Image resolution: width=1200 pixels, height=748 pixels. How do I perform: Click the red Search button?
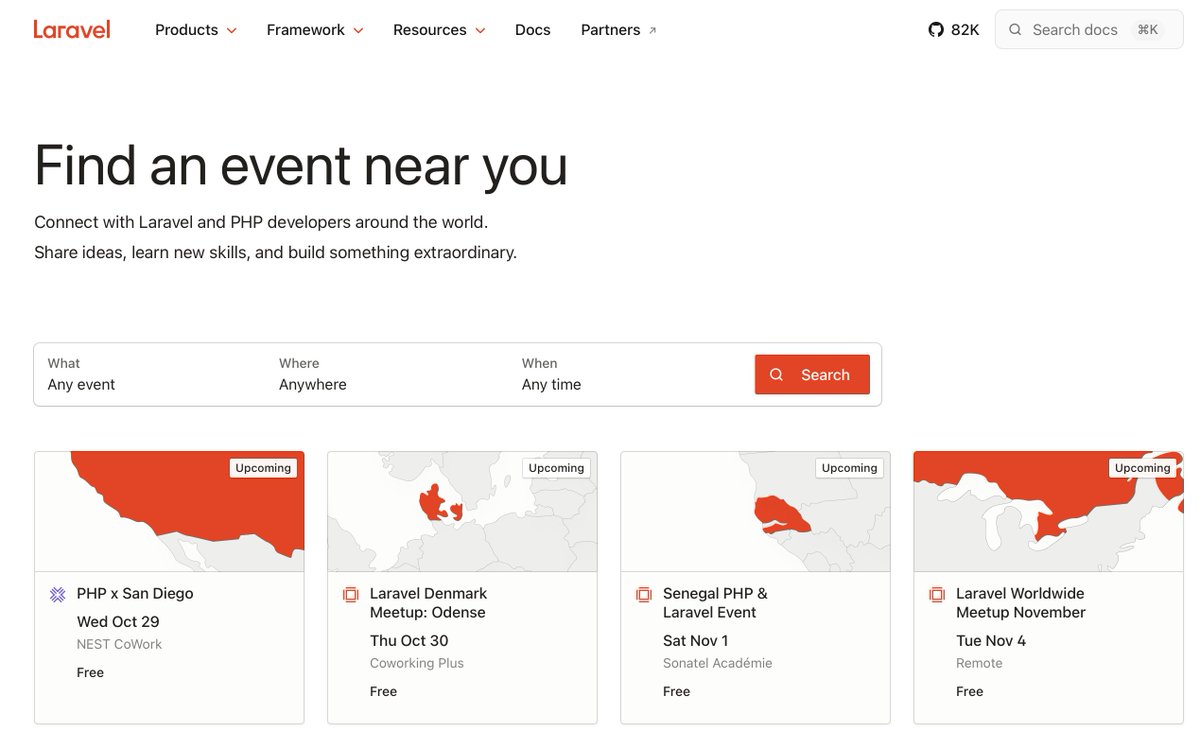[812, 375]
